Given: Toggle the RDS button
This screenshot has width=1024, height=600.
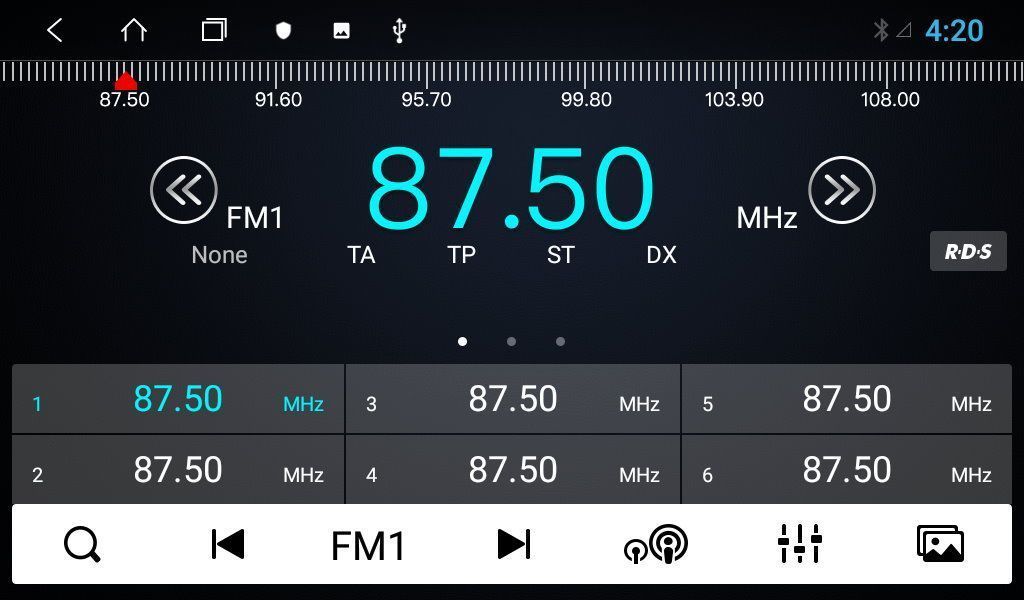Looking at the screenshot, I should tap(967, 252).
